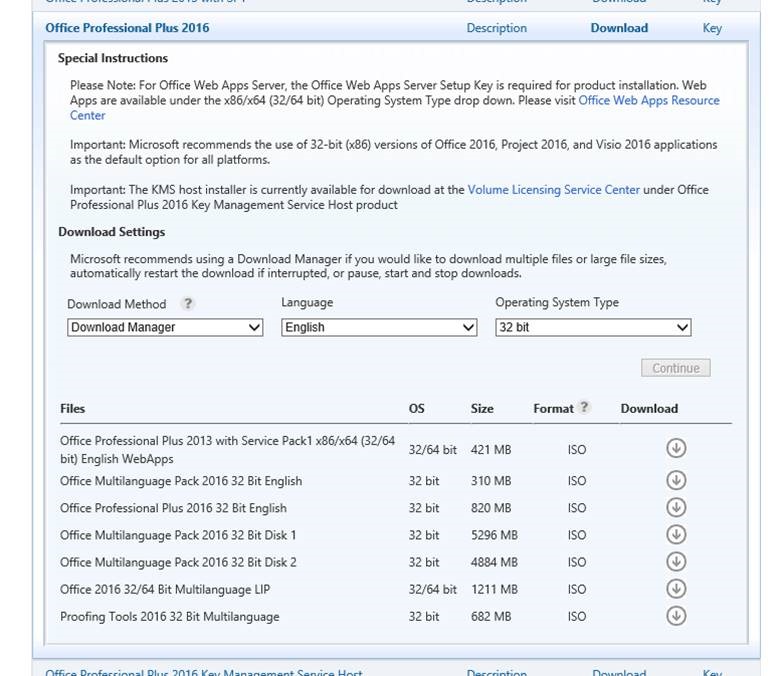Open the Download Method dropdown
779x676 pixels.
pyautogui.click(x=165, y=327)
